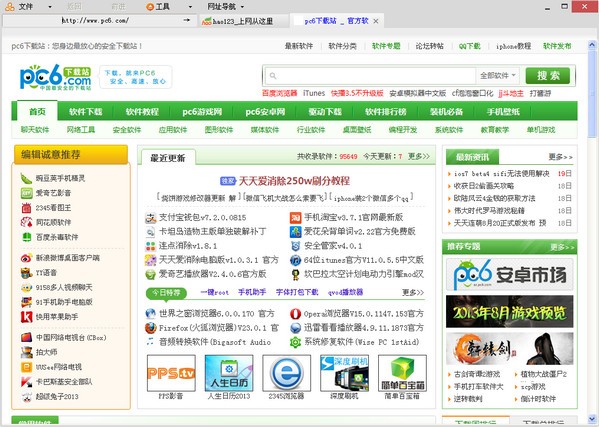
Task: Click the YY语音 icon
Action: pos(26,273)
